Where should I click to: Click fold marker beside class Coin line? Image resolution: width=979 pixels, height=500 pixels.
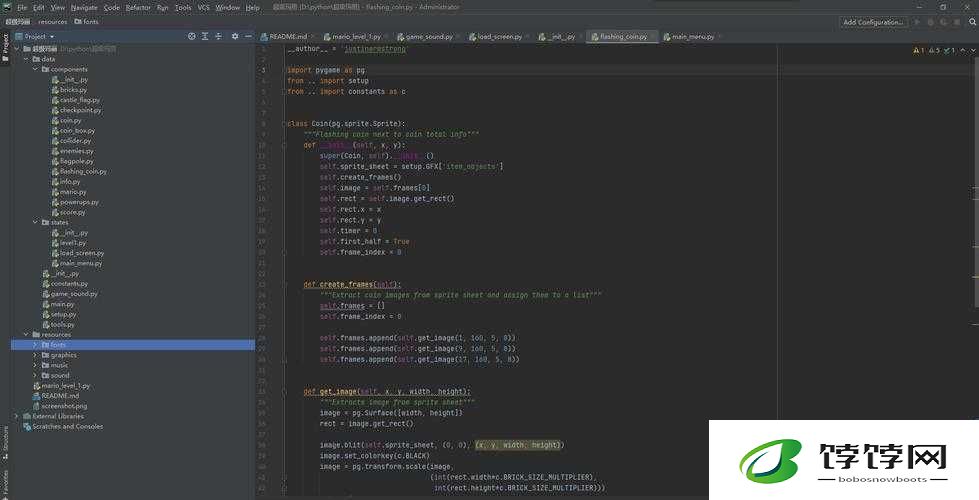click(x=283, y=124)
